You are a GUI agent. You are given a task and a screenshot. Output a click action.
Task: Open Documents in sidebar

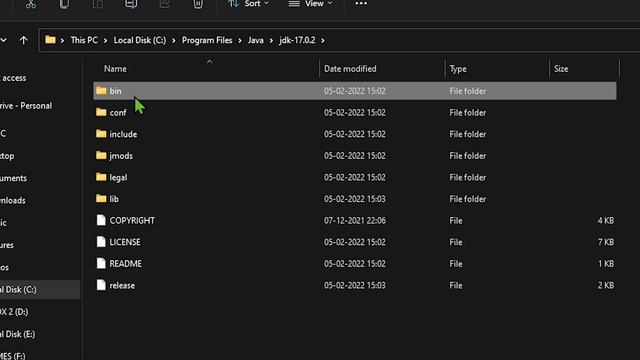[x=13, y=178]
